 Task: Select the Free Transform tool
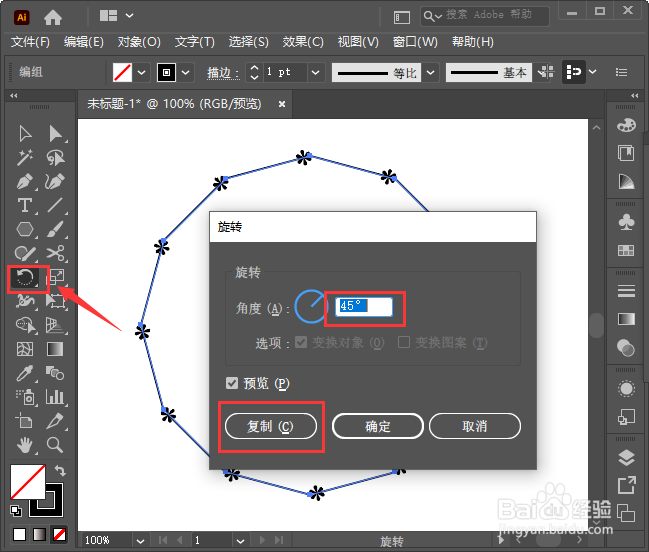coord(55,301)
